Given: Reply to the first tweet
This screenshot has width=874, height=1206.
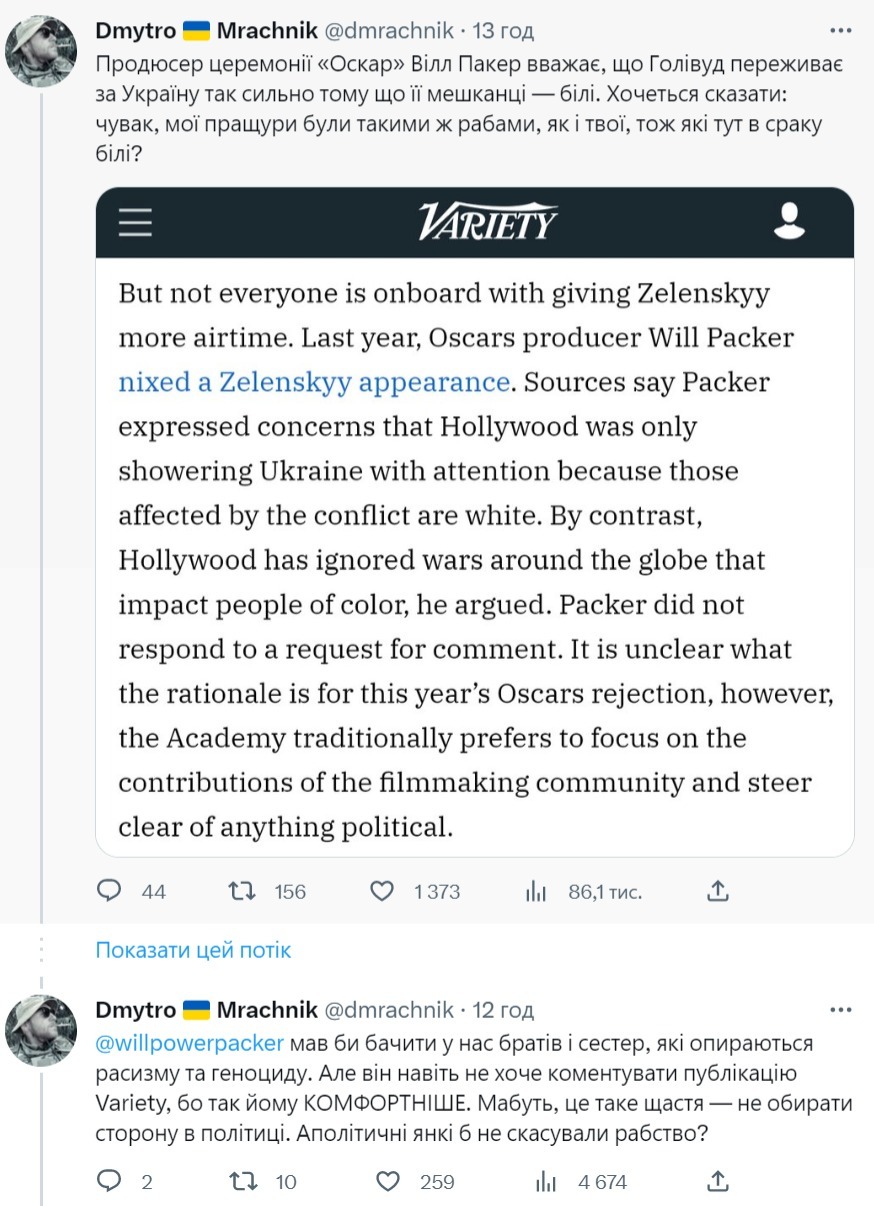Looking at the screenshot, I should 109,891.
